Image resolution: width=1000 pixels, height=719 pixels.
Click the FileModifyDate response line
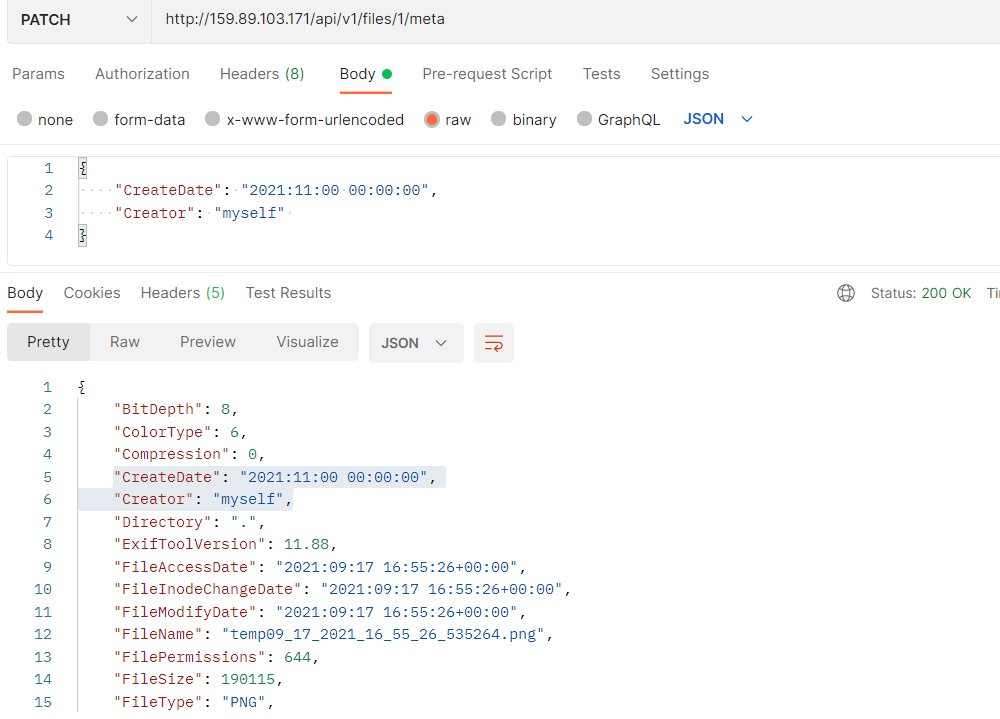(x=320, y=612)
